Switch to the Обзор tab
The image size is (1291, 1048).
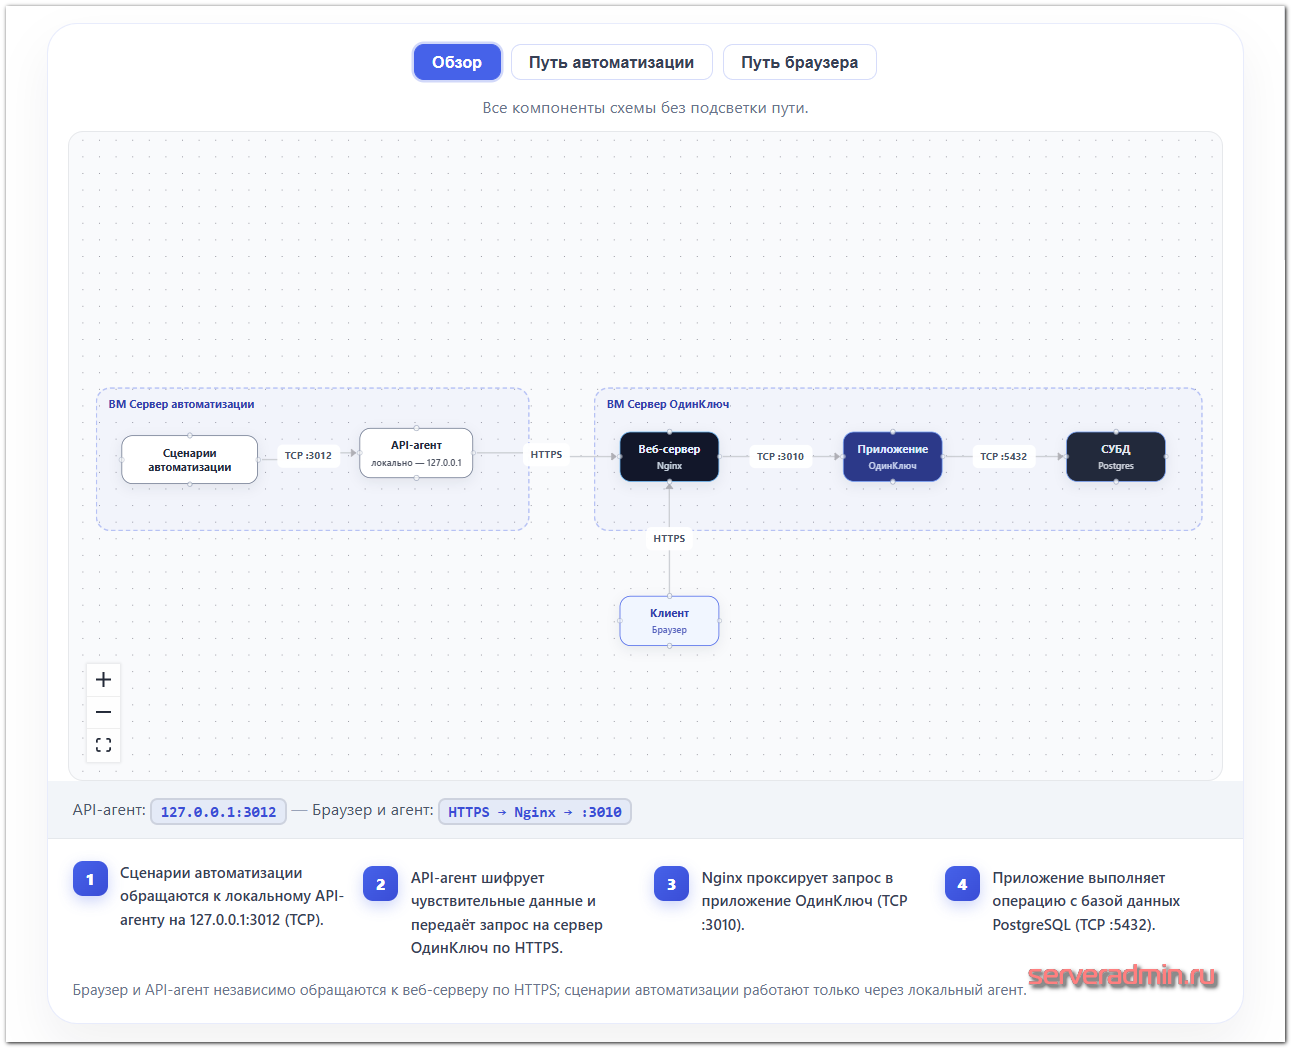click(457, 62)
